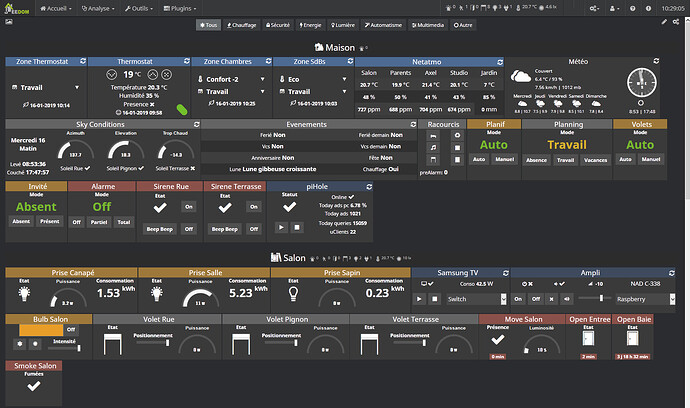Click the Ampli speaker volume button

[x=567, y=299]
